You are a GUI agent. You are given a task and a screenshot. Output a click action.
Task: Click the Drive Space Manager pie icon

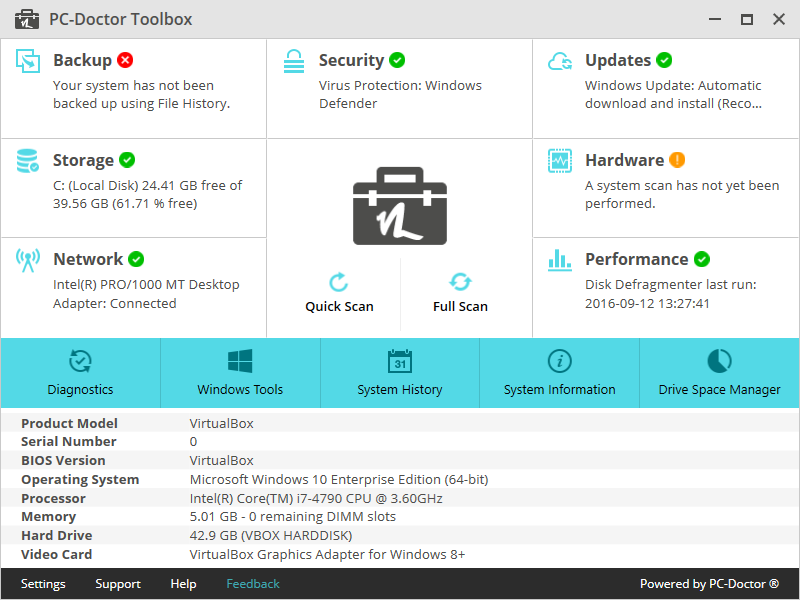point(719,361)
